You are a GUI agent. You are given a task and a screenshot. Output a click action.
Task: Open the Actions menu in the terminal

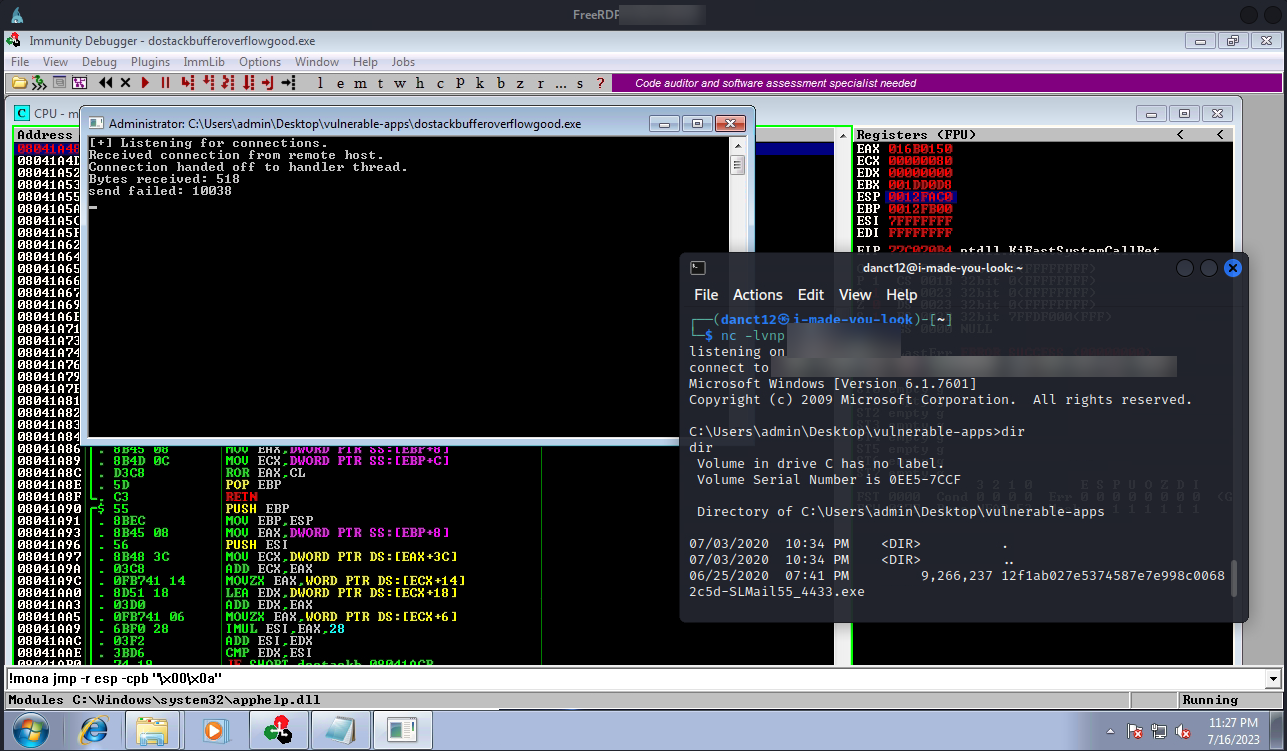tap(757, 295)
